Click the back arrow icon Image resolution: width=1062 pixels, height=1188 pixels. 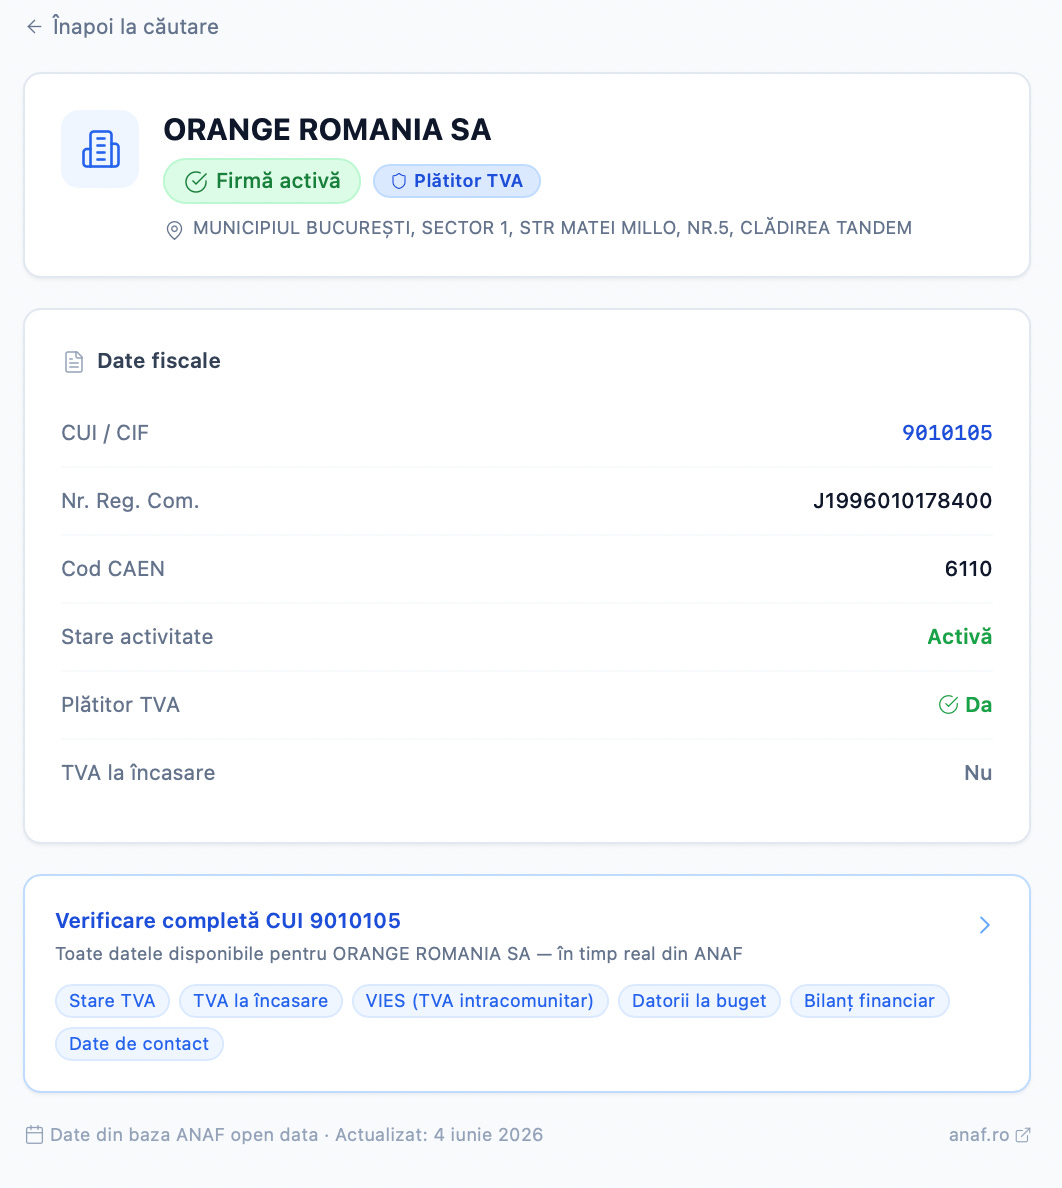point(34,27)
